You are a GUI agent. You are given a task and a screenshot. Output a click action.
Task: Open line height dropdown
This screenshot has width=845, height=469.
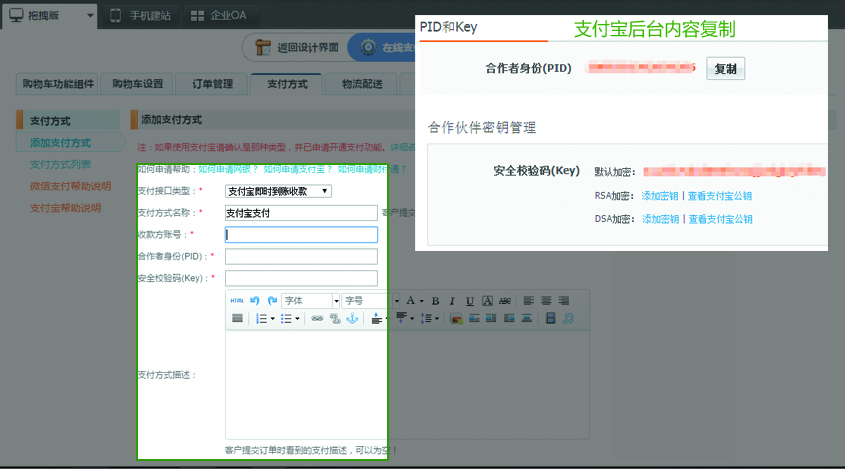pos(437,319)
